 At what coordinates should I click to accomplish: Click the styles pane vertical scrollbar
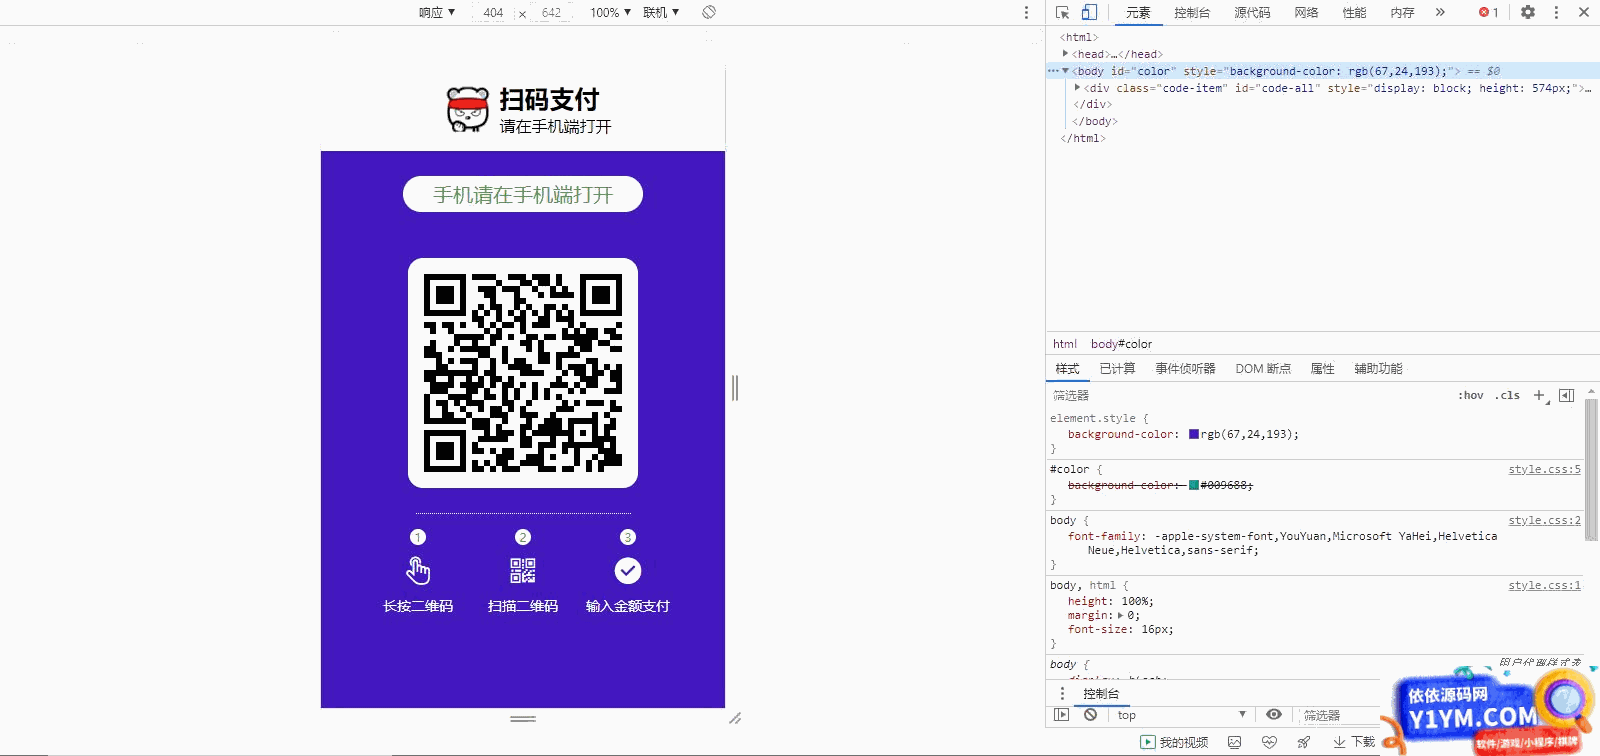(1591, 470)
